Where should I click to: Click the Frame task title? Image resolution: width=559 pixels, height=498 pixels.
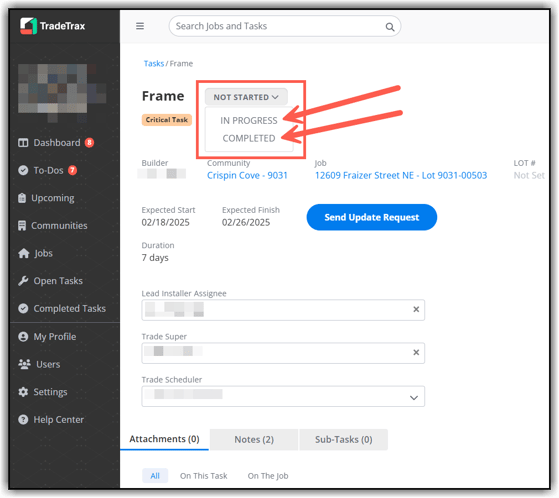tap(163, 96)
